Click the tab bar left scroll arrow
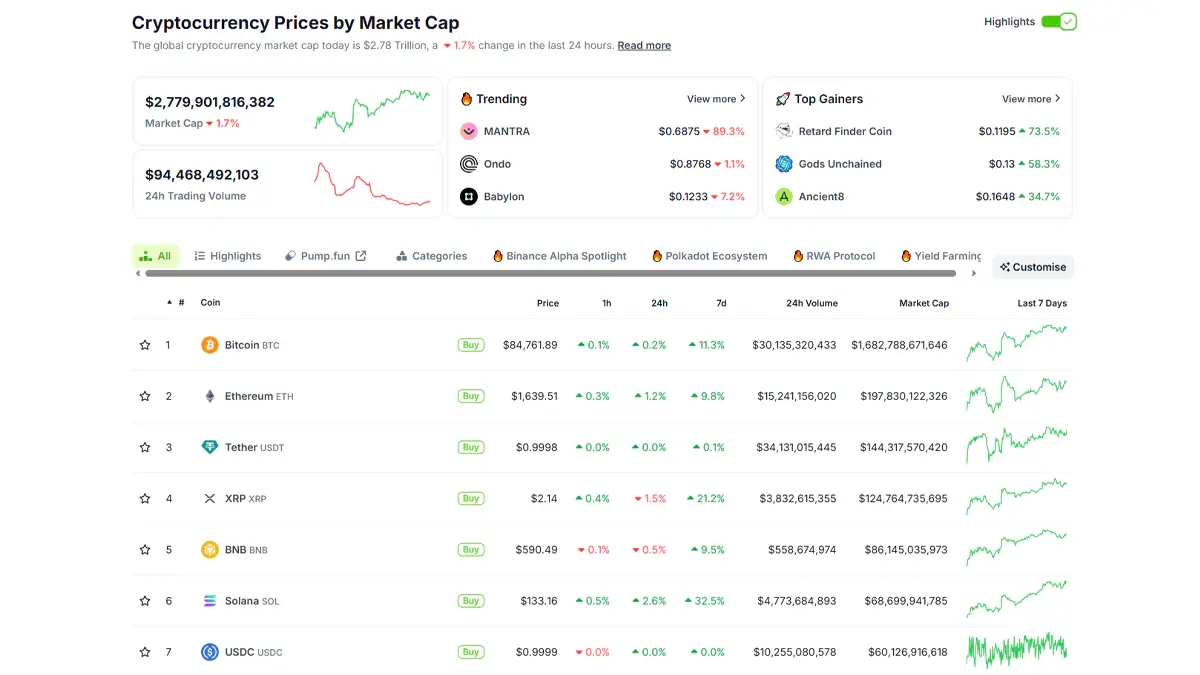 point(138,273)
